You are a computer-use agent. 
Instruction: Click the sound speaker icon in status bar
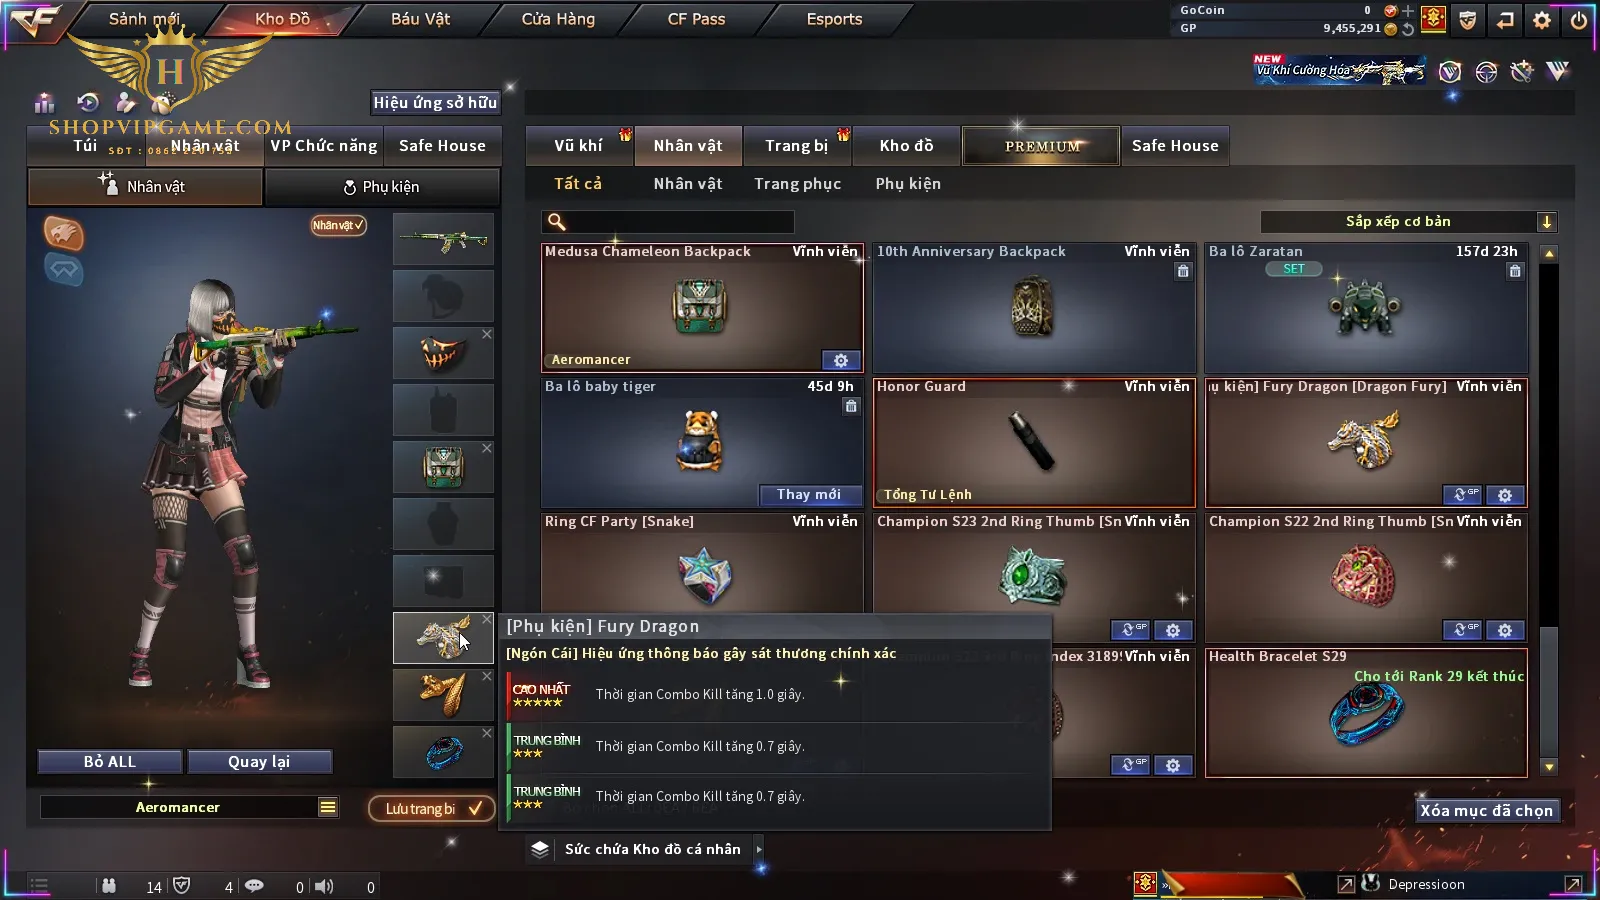click(x=324, y=886)
